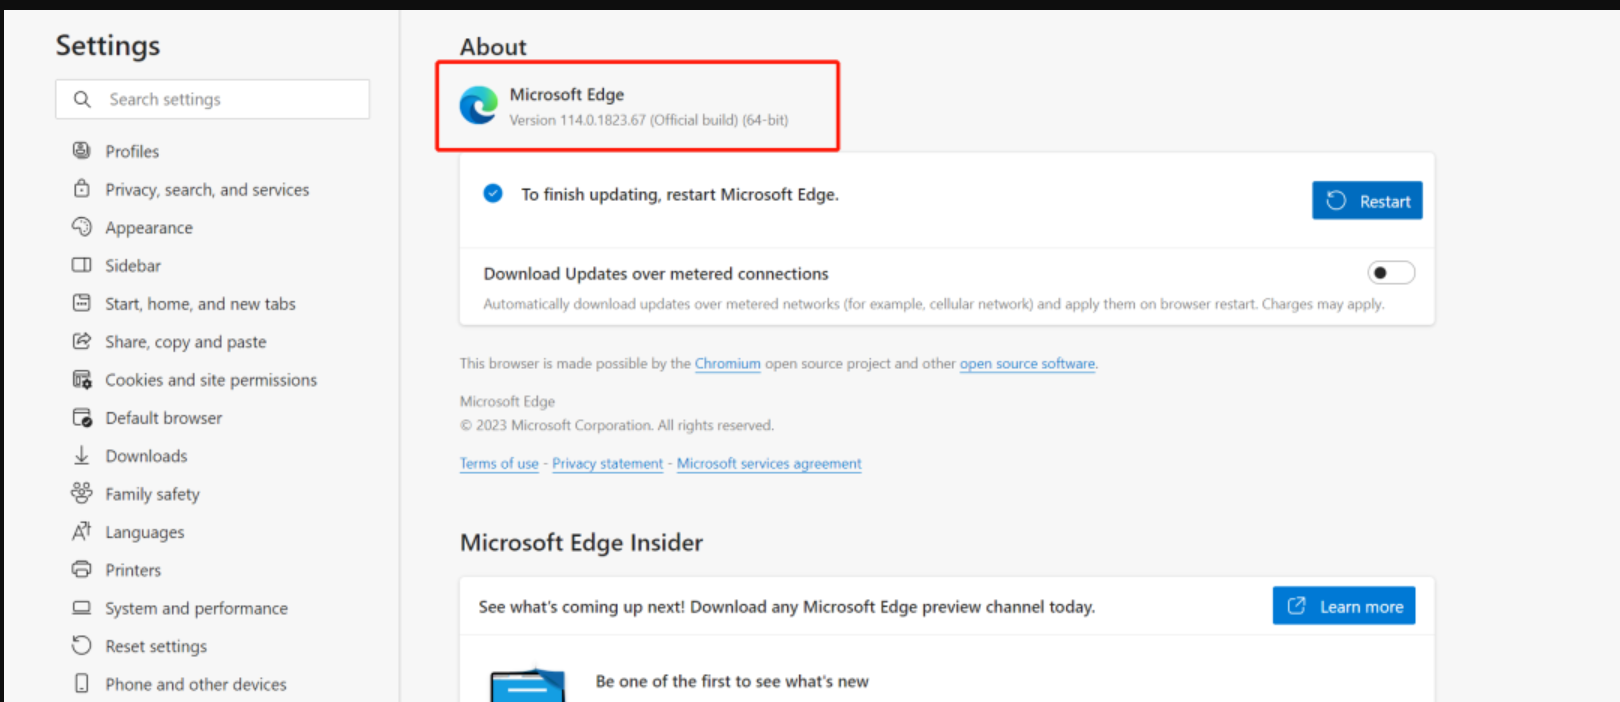
Task: Open the open source software link
Action: [x=1027, y=363]
